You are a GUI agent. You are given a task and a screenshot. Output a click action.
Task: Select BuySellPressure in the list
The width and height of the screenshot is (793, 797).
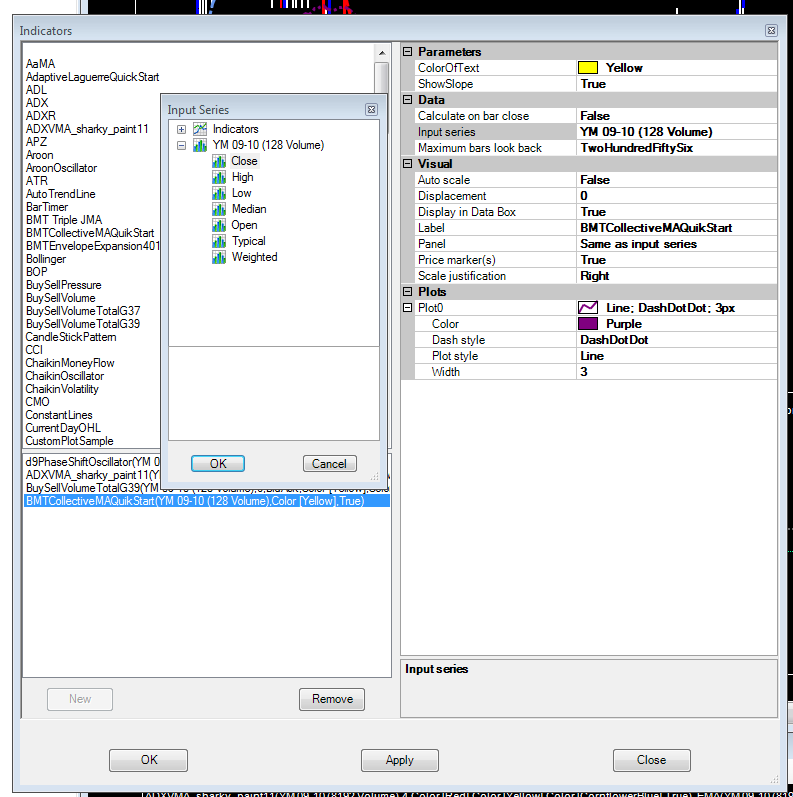click(64, 285)
